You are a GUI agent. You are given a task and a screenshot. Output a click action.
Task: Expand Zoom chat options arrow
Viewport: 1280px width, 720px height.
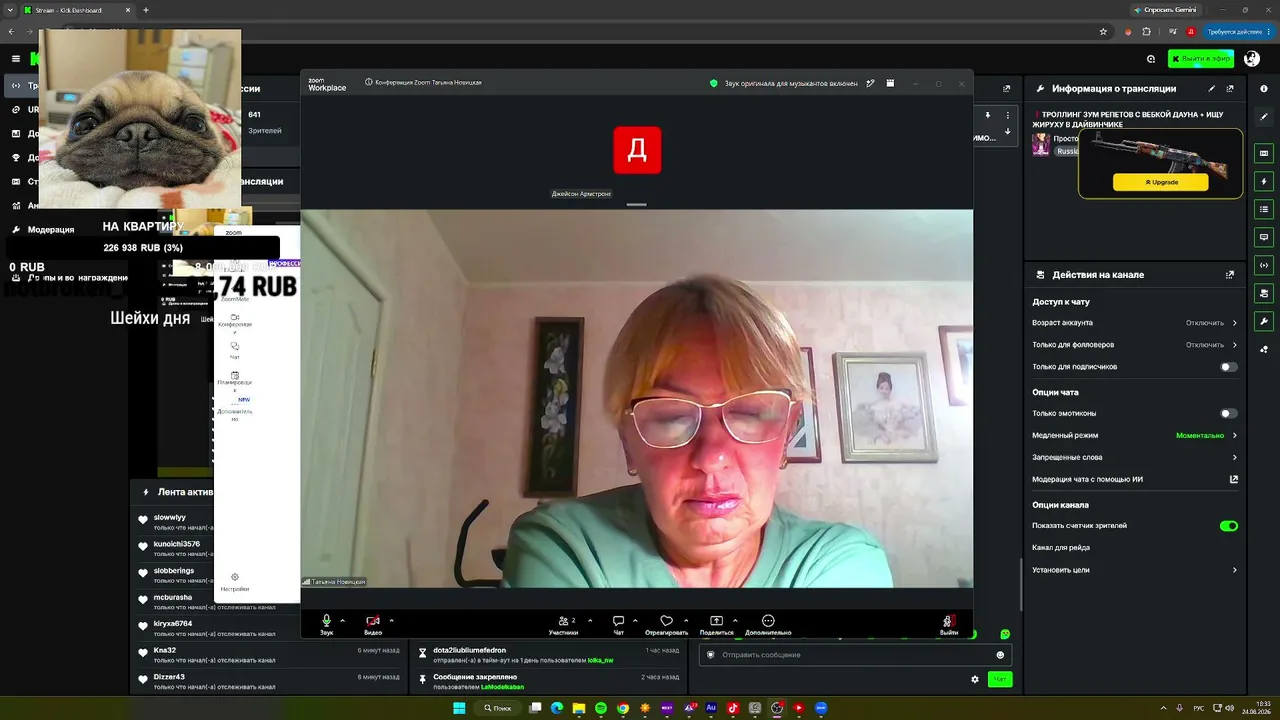(x=635, y=620)
